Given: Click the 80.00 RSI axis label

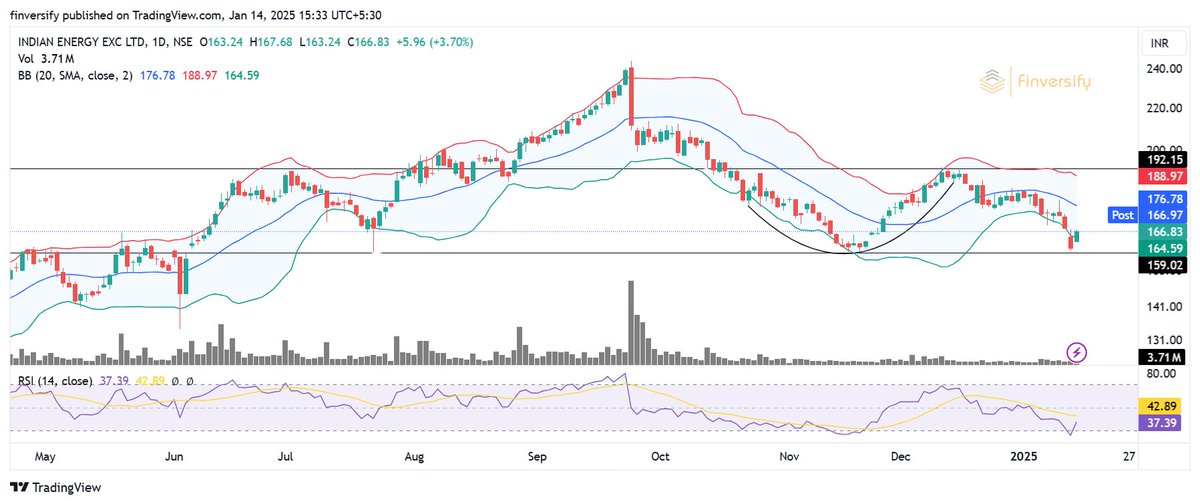Looking at the screenshot, I should pos(1161,373).
